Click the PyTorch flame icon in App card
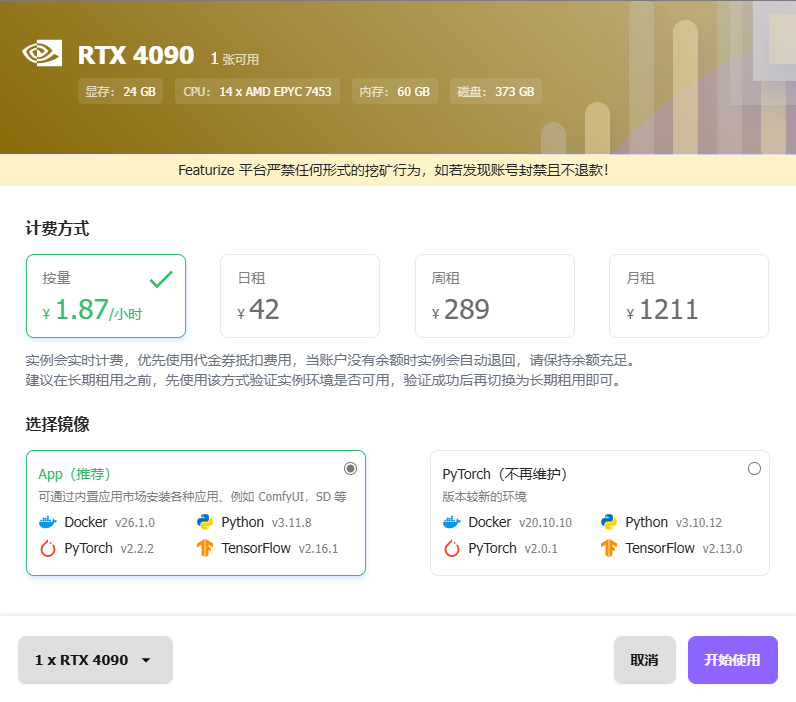The image size is (796, 702). 48,549
